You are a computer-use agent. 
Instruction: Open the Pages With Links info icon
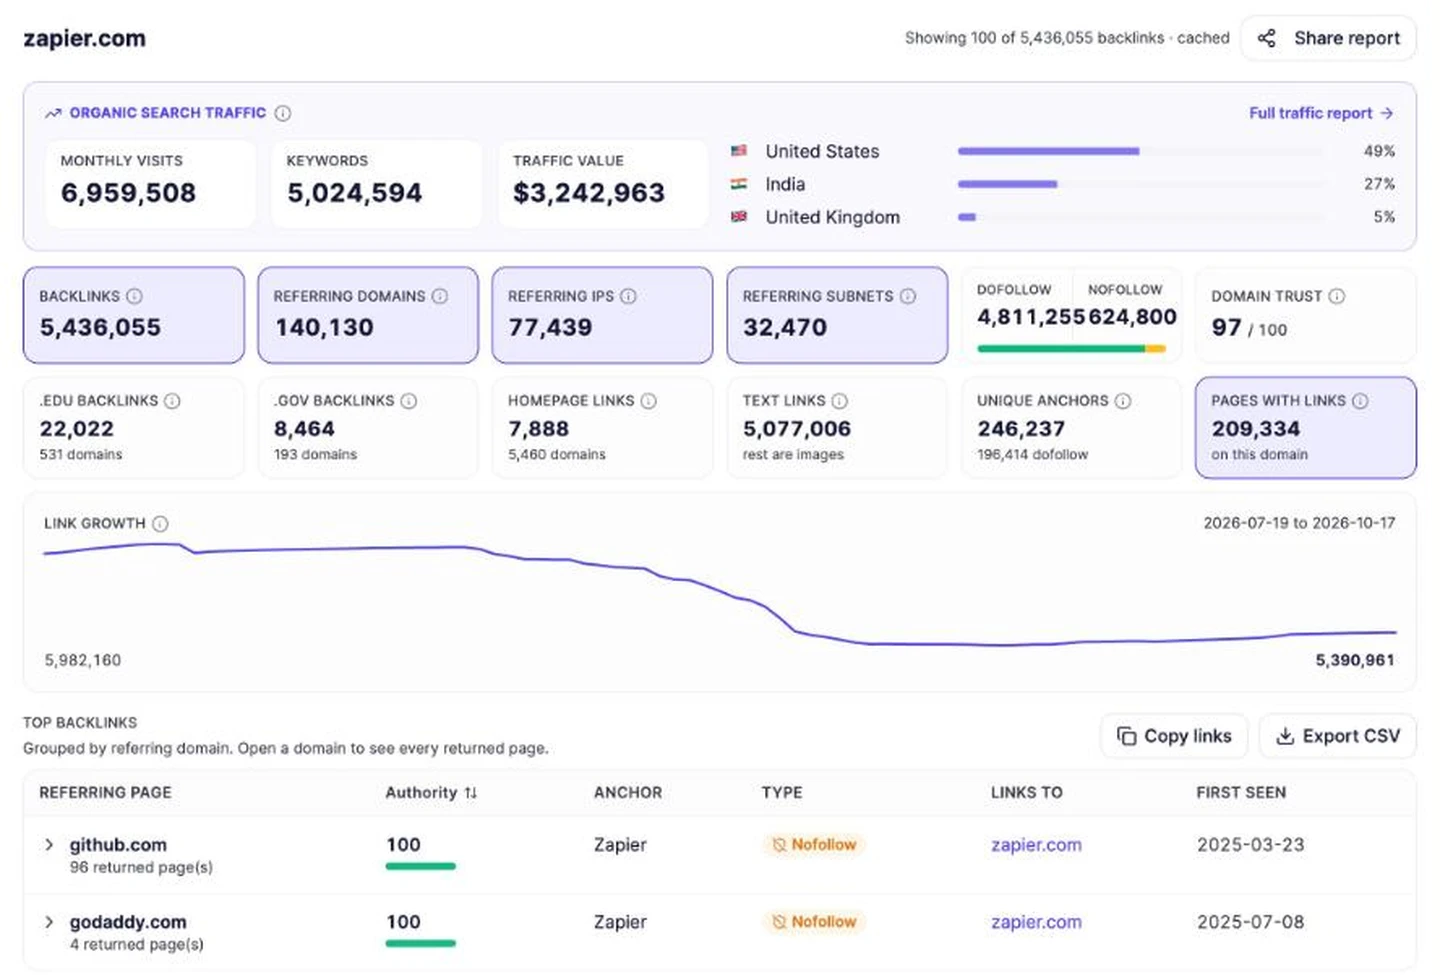[1360, 400]
